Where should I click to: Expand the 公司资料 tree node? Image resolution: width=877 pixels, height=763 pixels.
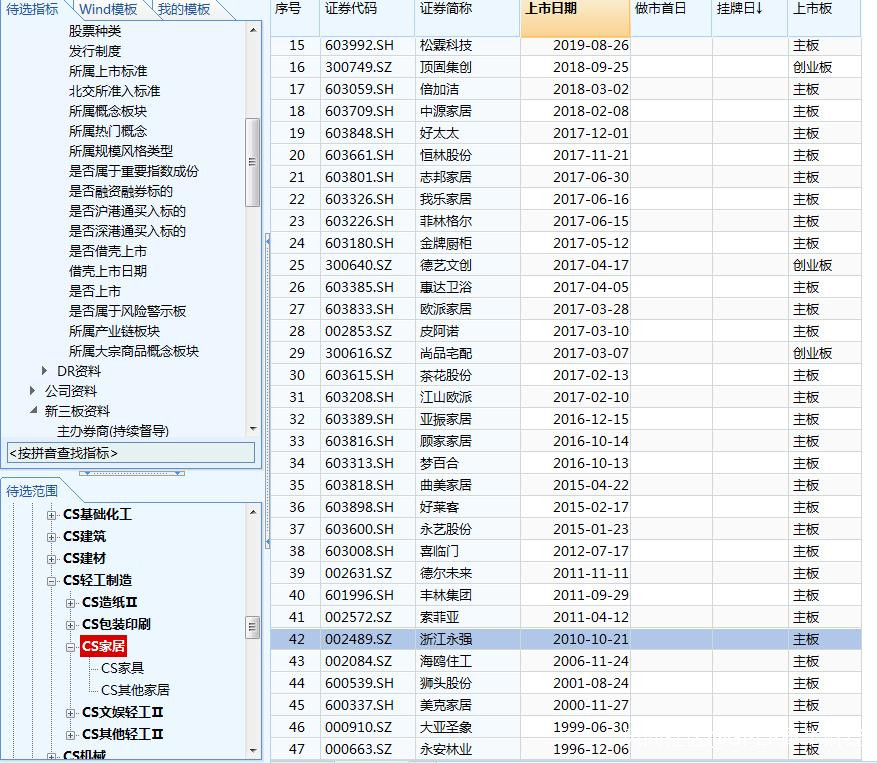(x=32, y=390)
